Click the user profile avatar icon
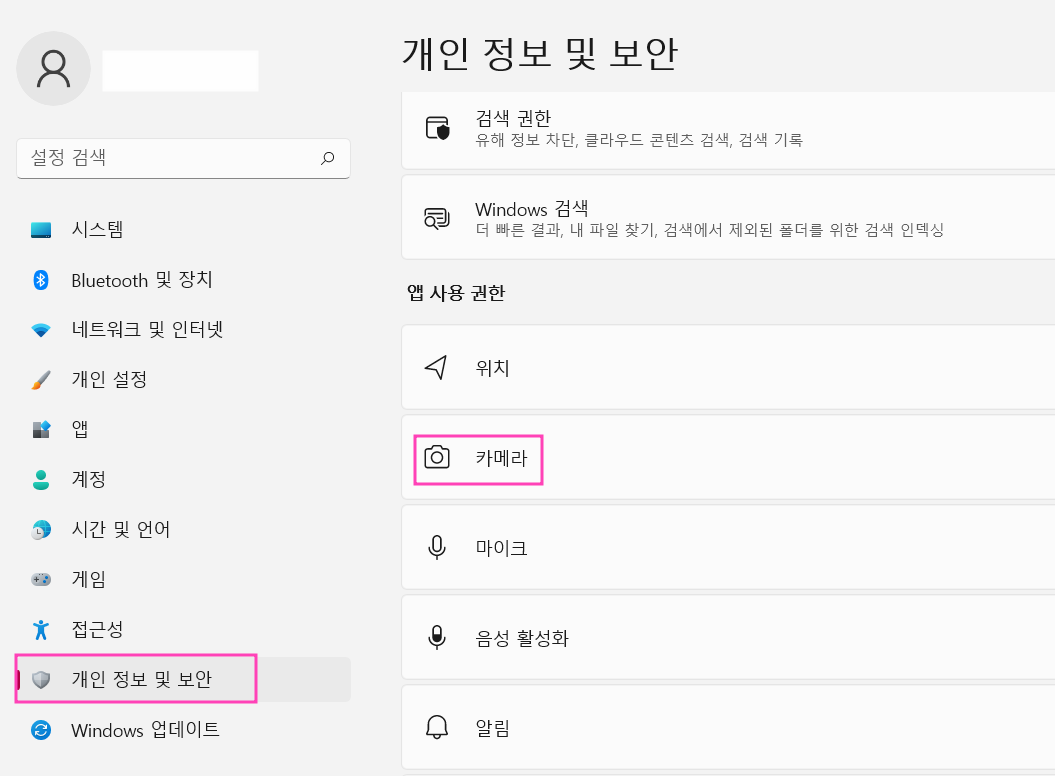Screen dimensions: 1055x776 53,69
